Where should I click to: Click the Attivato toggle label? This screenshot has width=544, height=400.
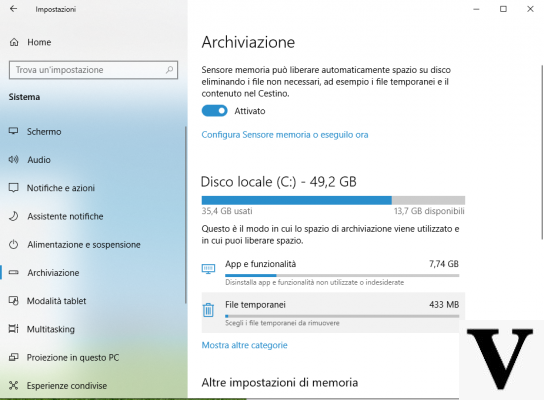[250, 111]
